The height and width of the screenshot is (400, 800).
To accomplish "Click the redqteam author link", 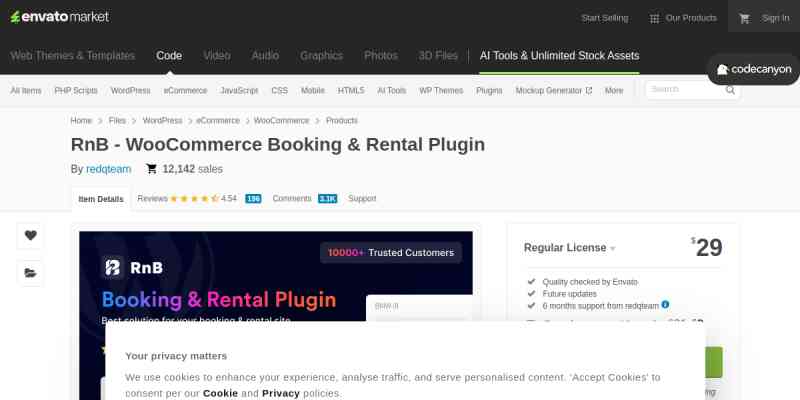I will point(109,169).
